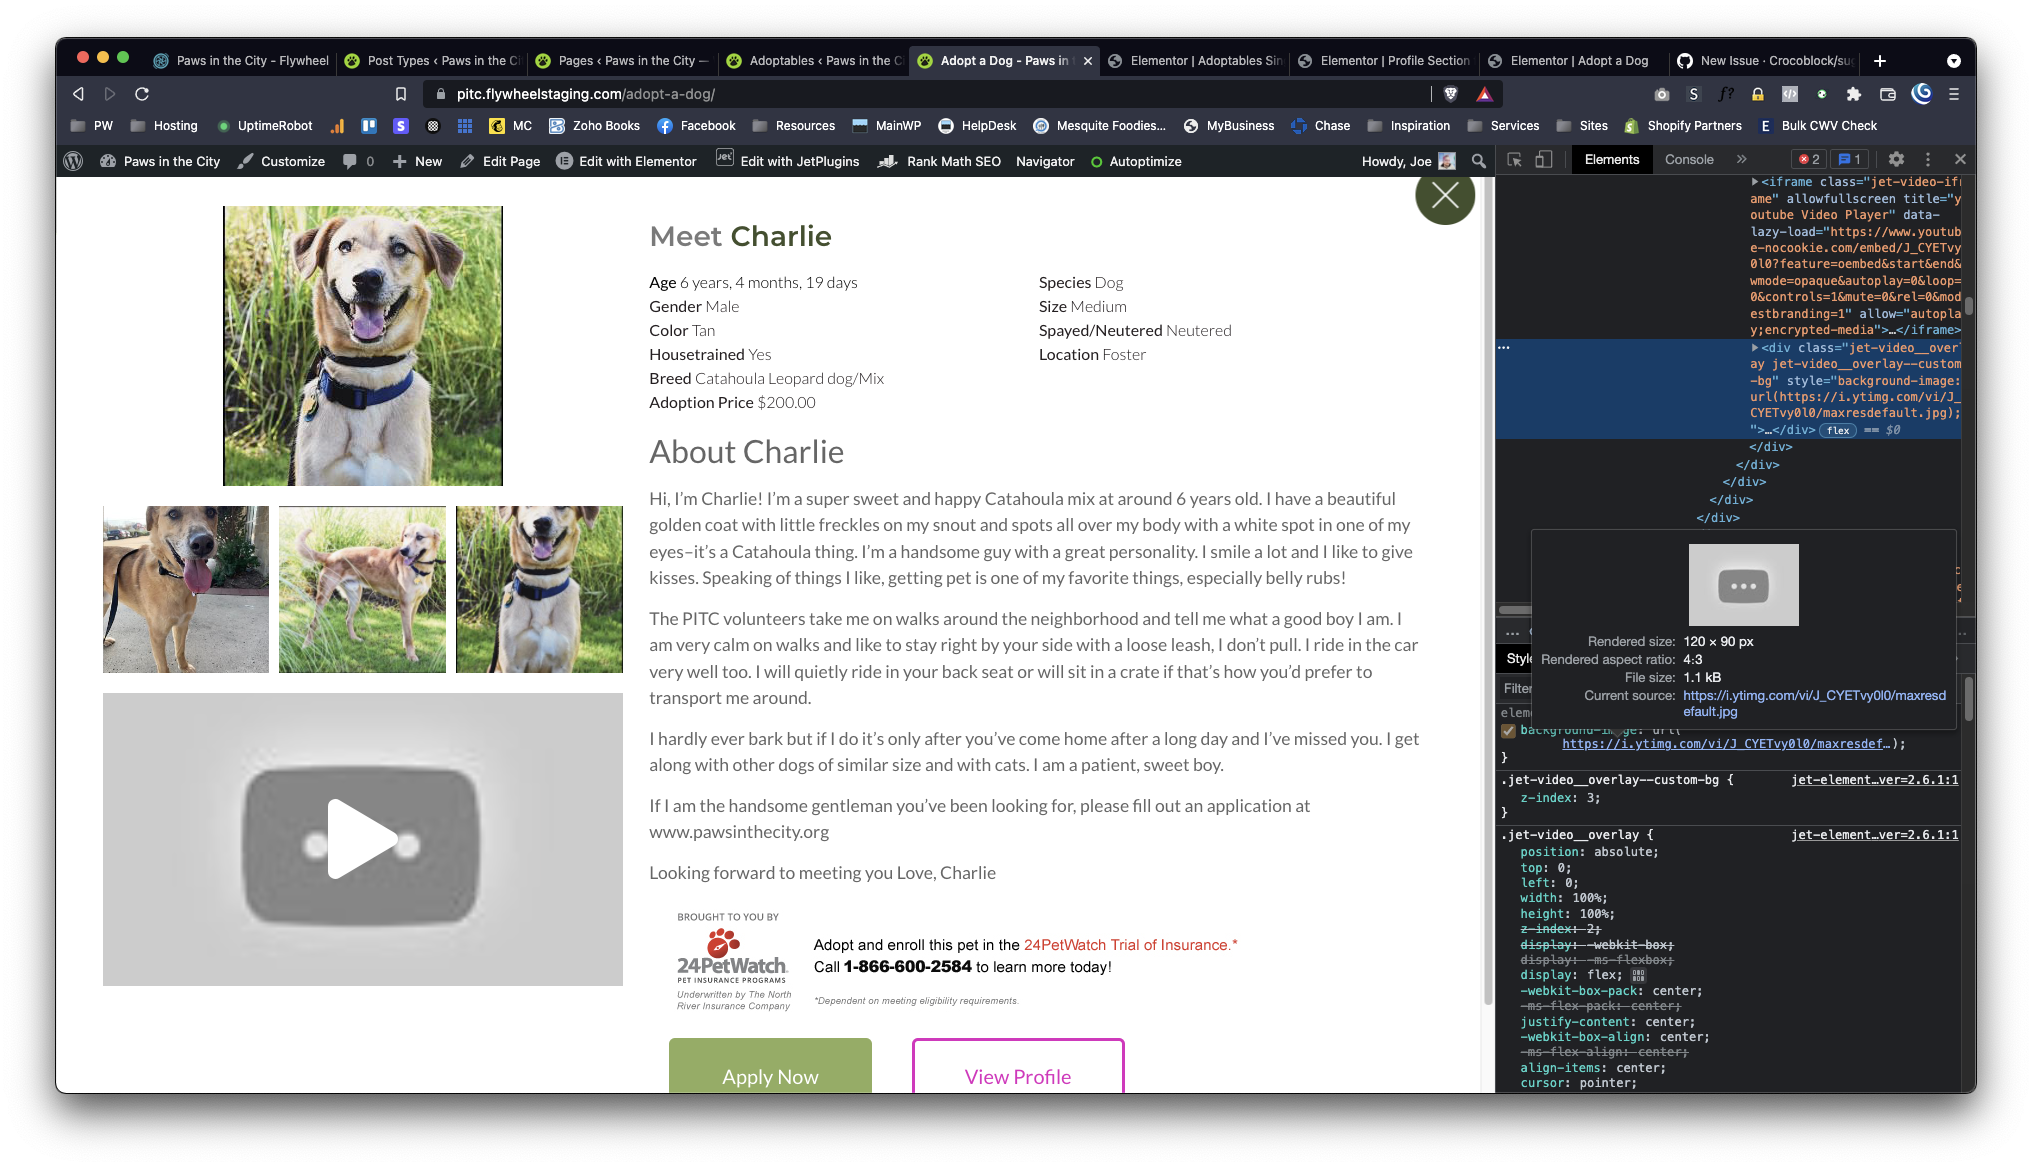Open the flexbox editor icon beside display: flex
The image size is (2032, 1167).
point(1638,975)
